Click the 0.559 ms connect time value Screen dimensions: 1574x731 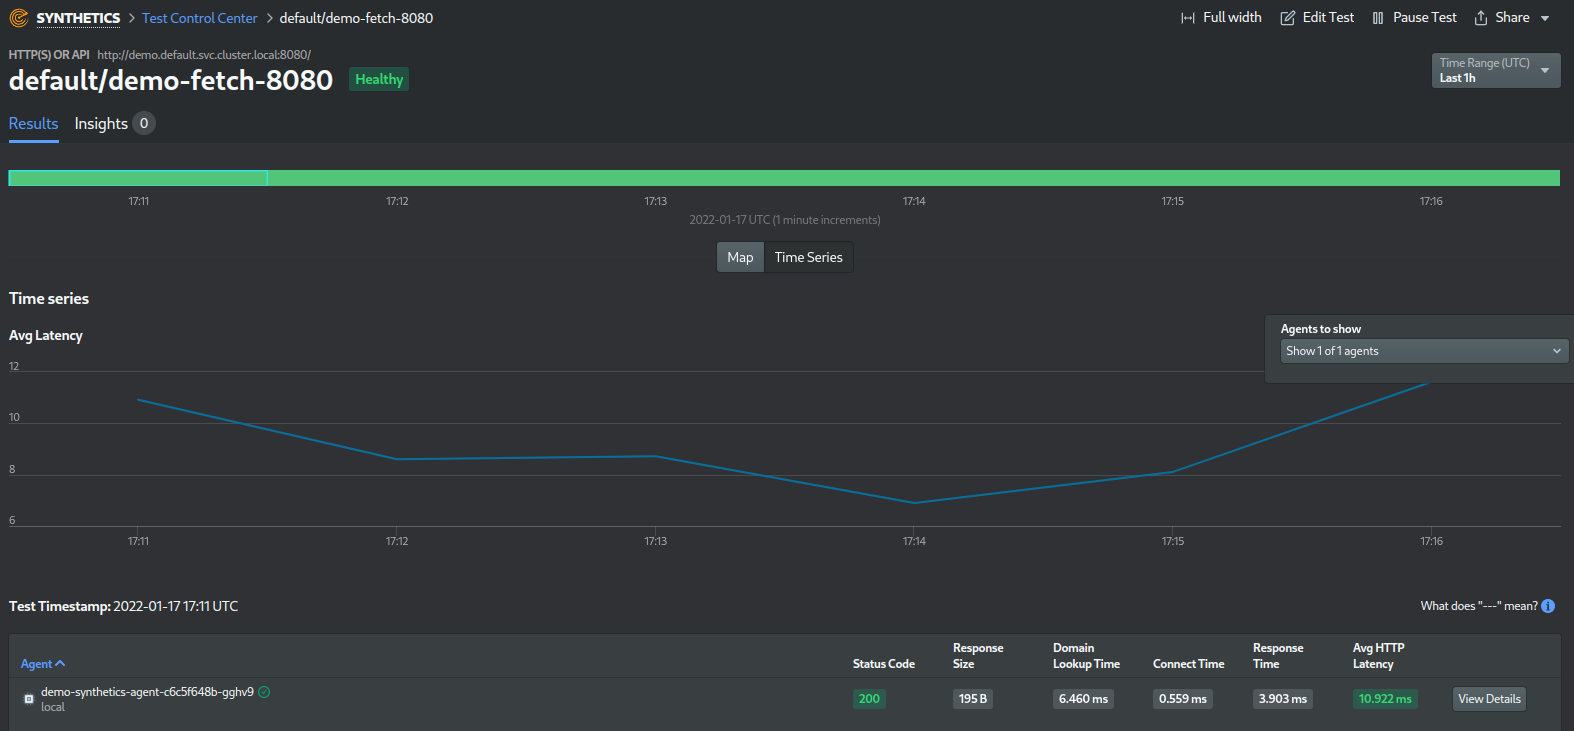[1183, 699]
